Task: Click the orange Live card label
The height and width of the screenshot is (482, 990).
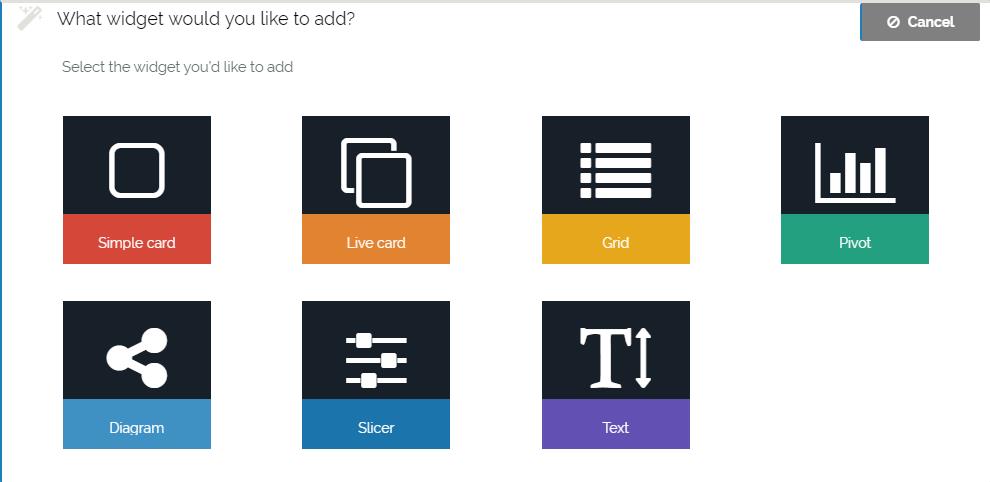Action: [x=376, y=242]
